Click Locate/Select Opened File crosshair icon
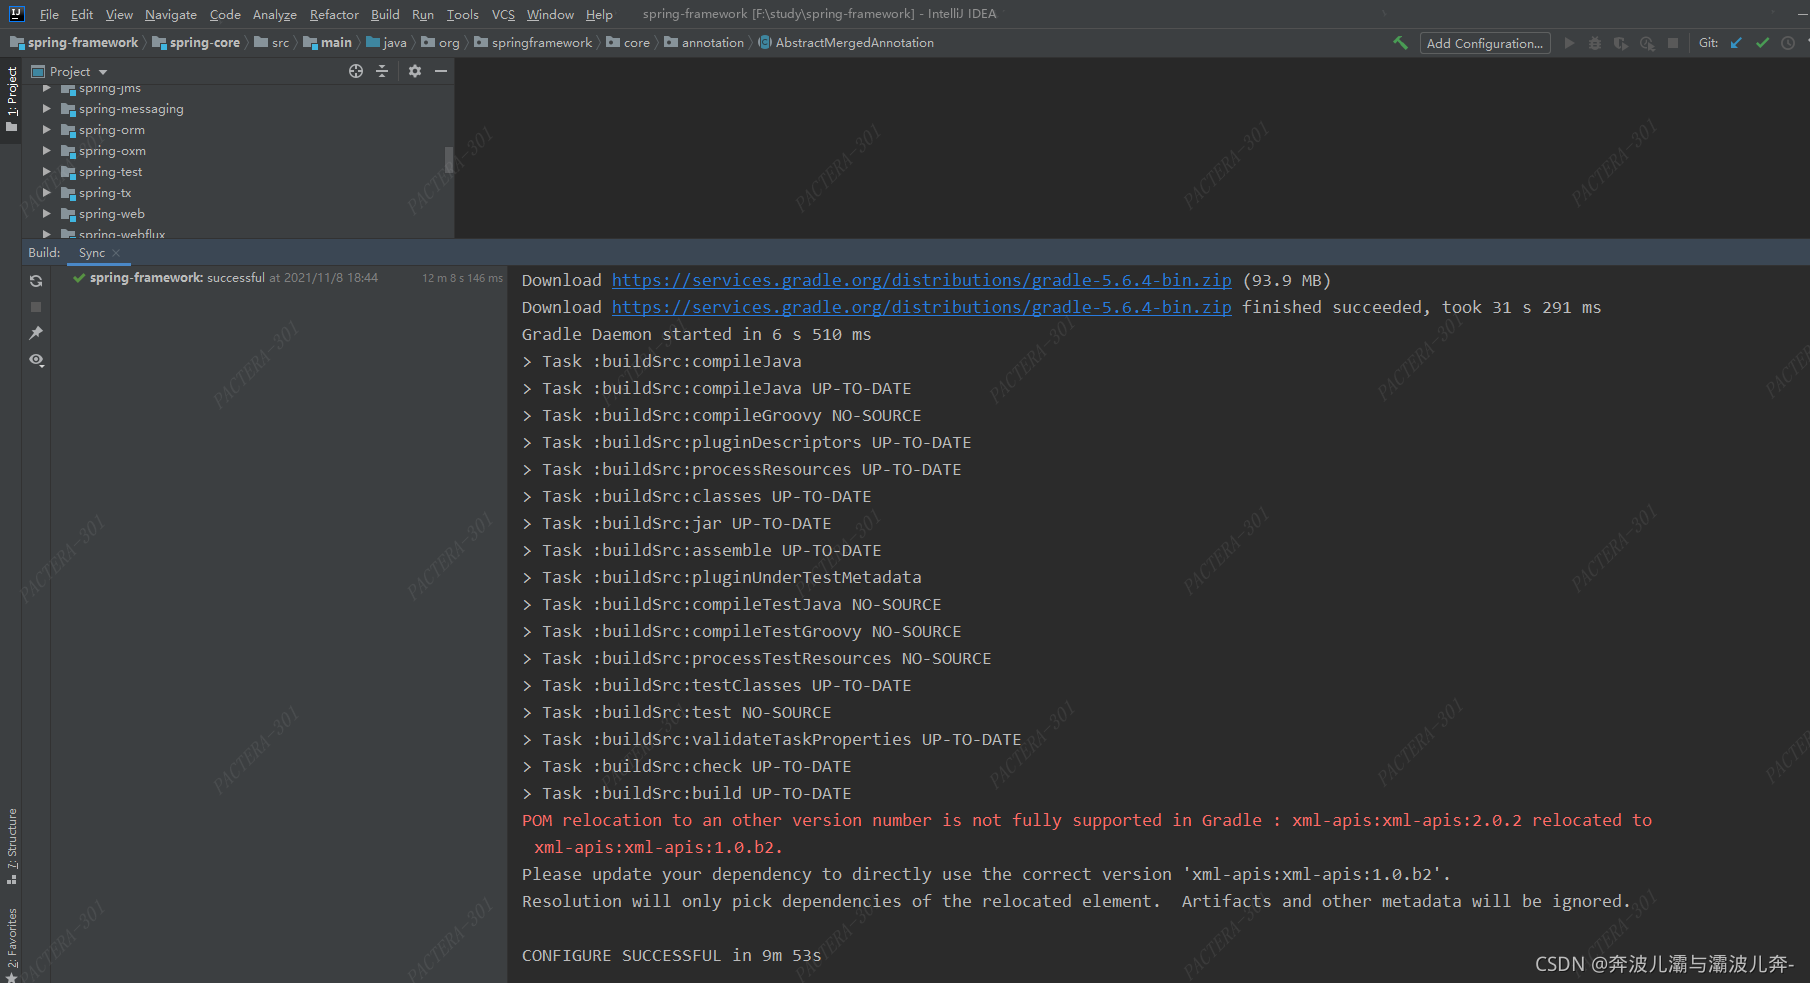Viewport: 1810px width, 983px height. click(356, 71)
